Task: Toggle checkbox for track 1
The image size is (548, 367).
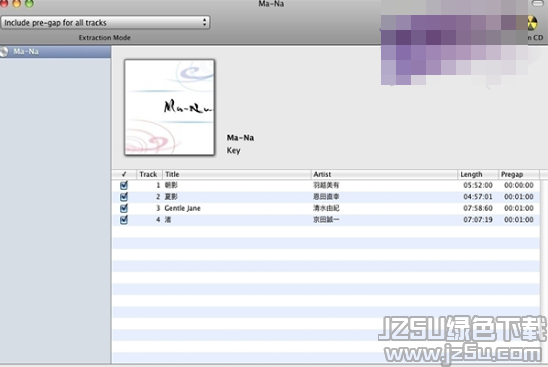Action: click(124, 185)
